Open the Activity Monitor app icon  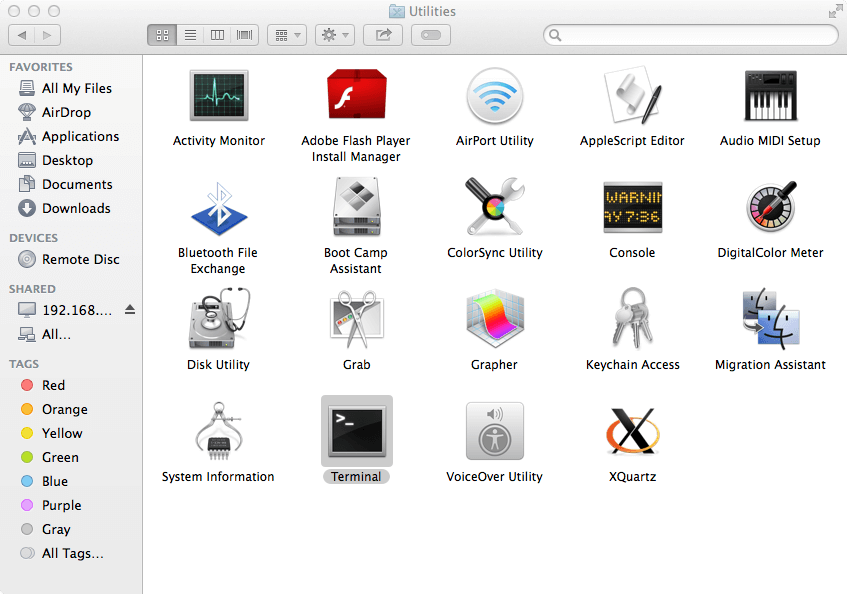pyautogui.click(x=219, y=95)
